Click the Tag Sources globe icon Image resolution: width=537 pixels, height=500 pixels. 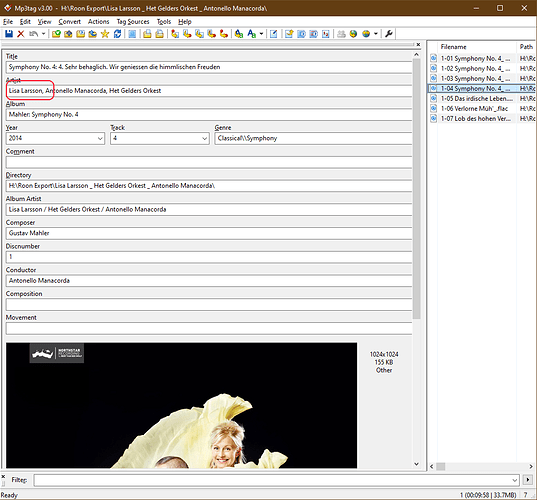pos(353,34)
